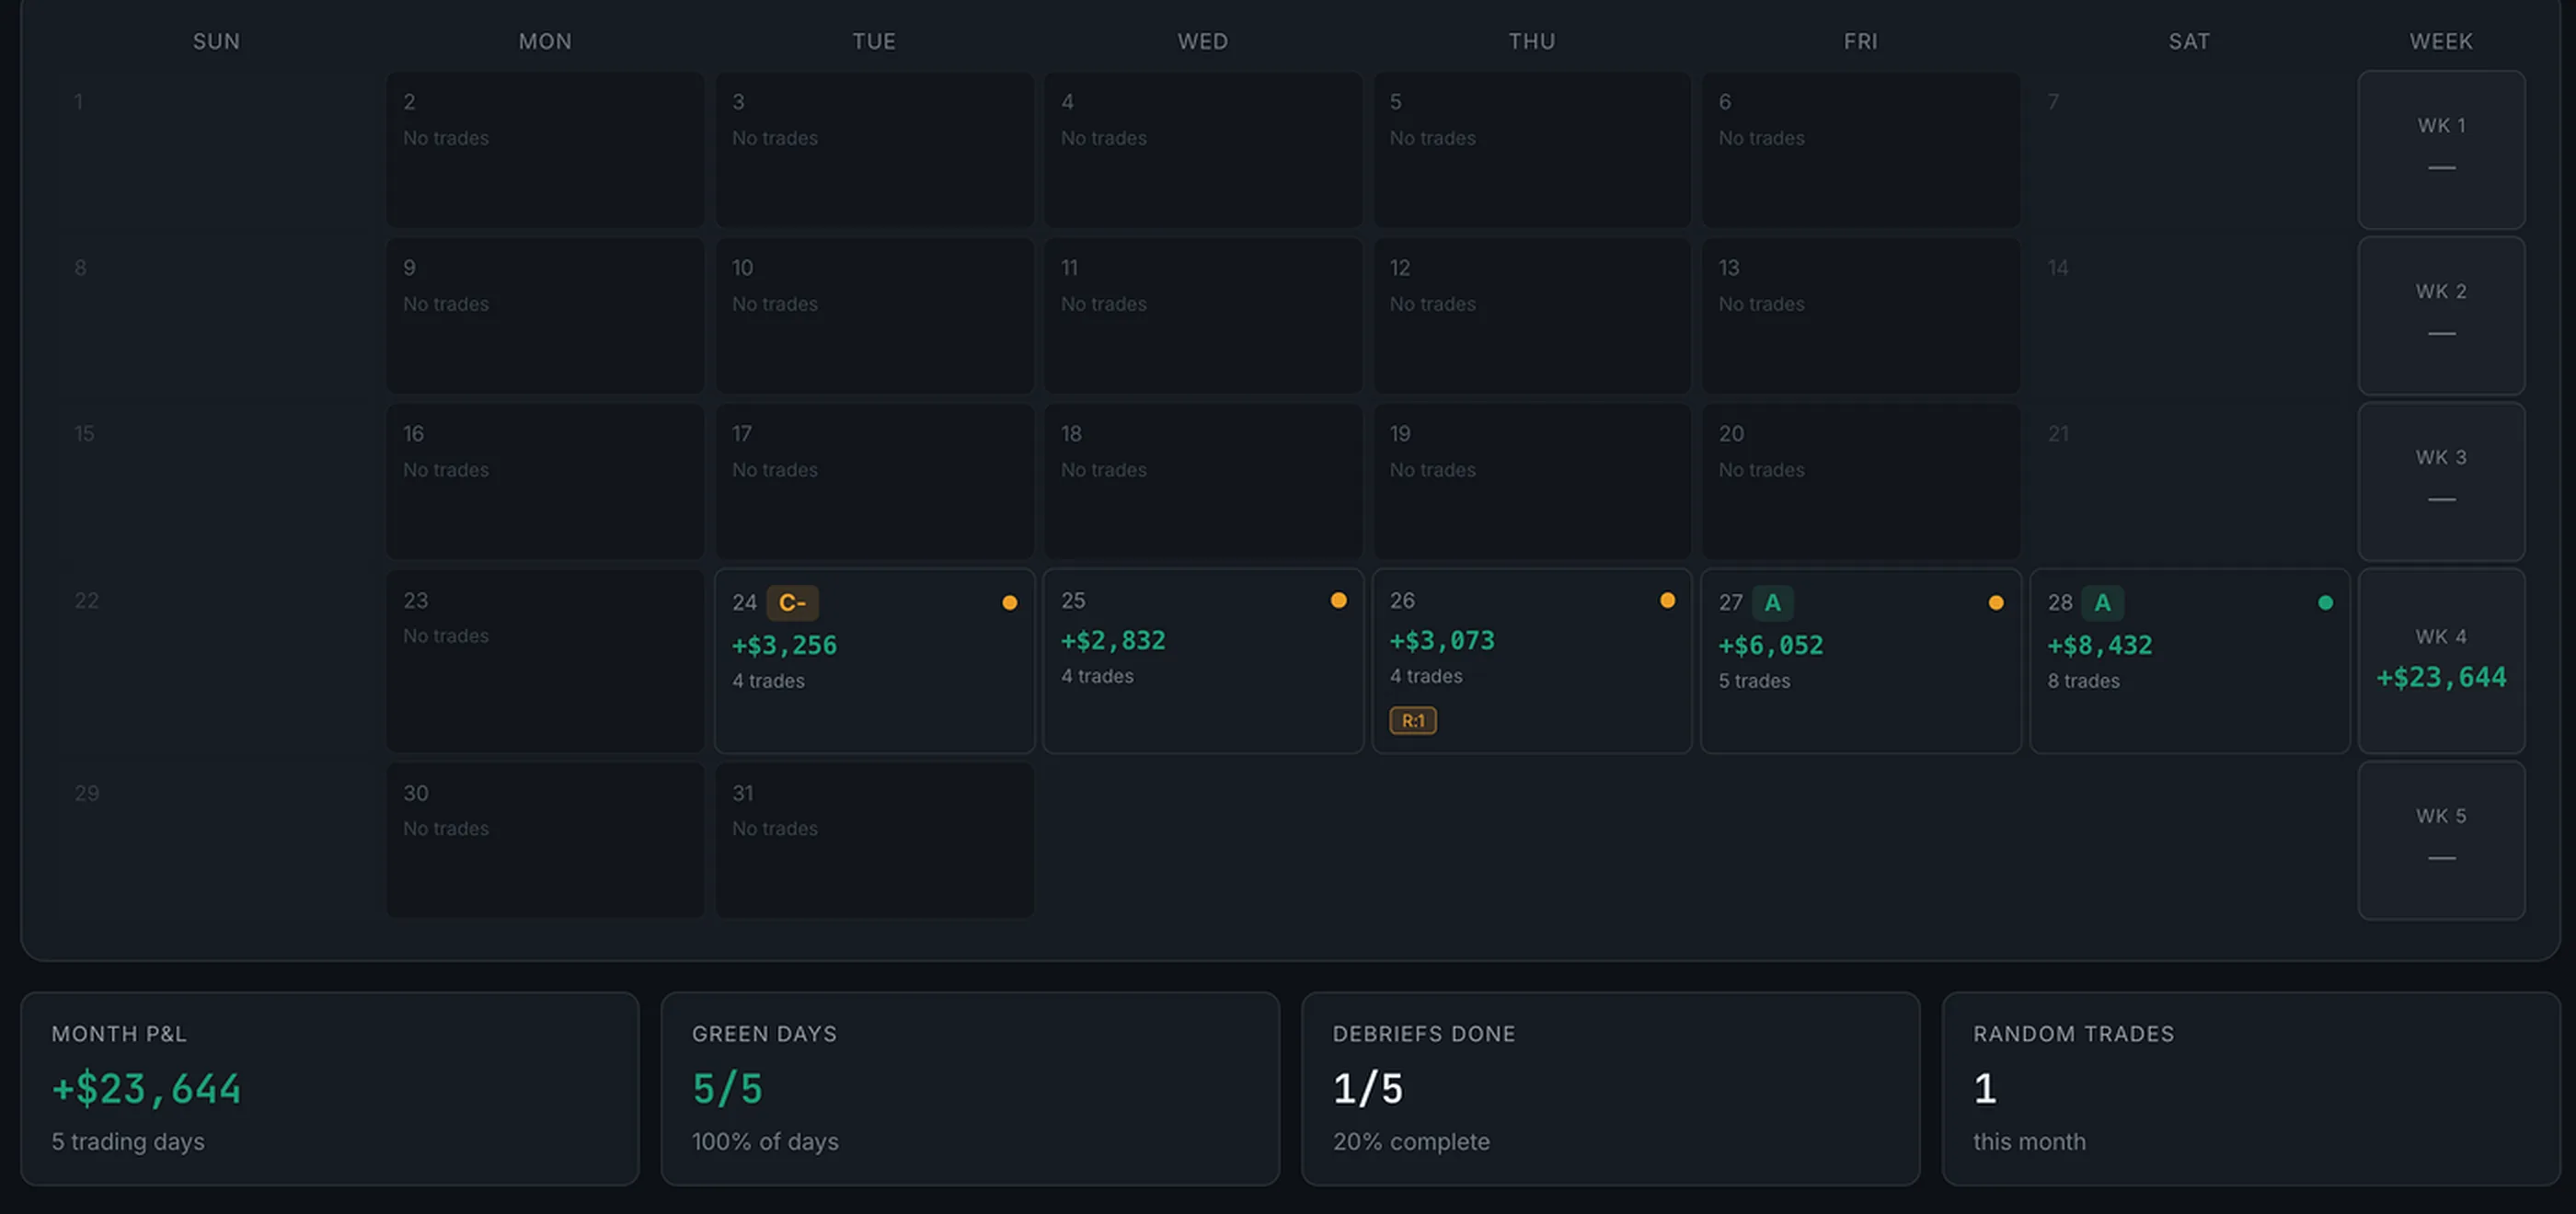Select the WK 1 weekly summary box
2576x1214 pixels.
[x=2441, y=150]
